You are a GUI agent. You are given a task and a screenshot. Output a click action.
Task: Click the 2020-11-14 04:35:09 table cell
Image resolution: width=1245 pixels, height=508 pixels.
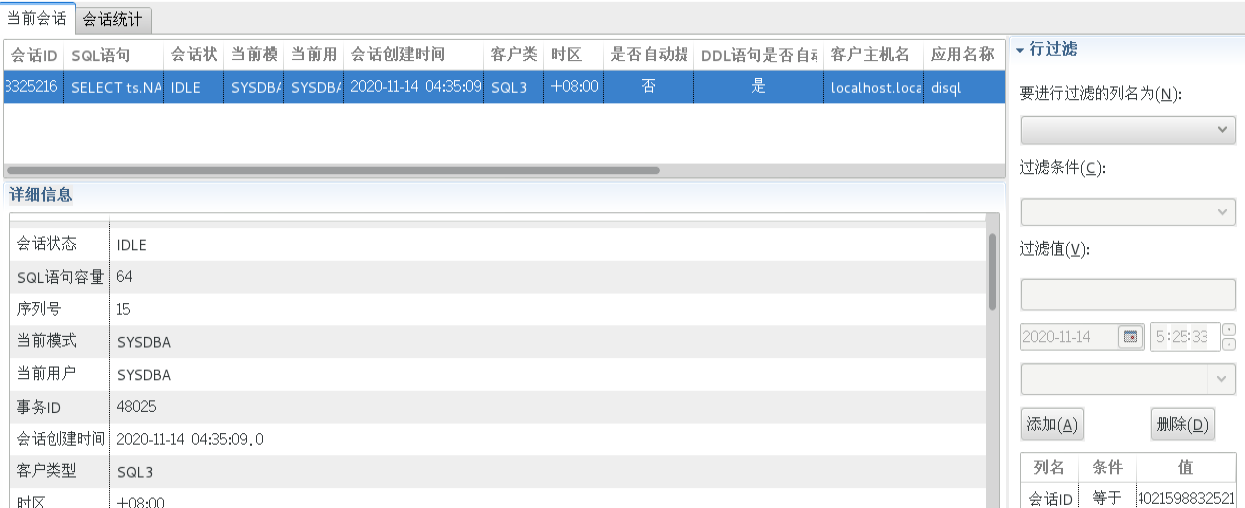414,87
